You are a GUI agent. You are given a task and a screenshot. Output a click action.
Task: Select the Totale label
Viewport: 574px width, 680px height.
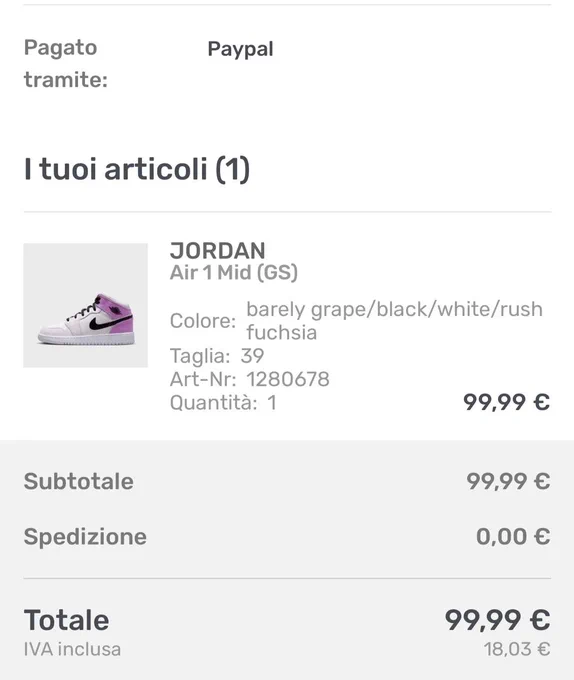coord(66,620)
